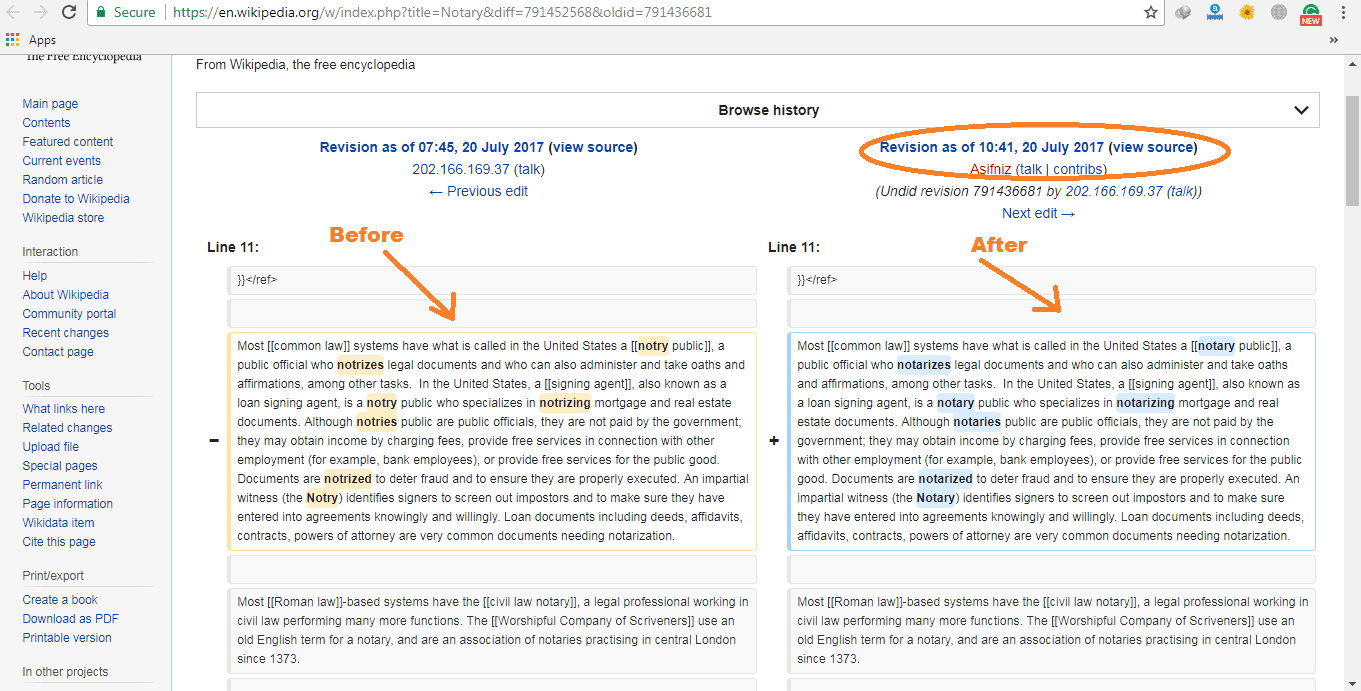Show hidden bookmarks with double-arrow
The image size is (1361, 691).
tap(1334, 40)
